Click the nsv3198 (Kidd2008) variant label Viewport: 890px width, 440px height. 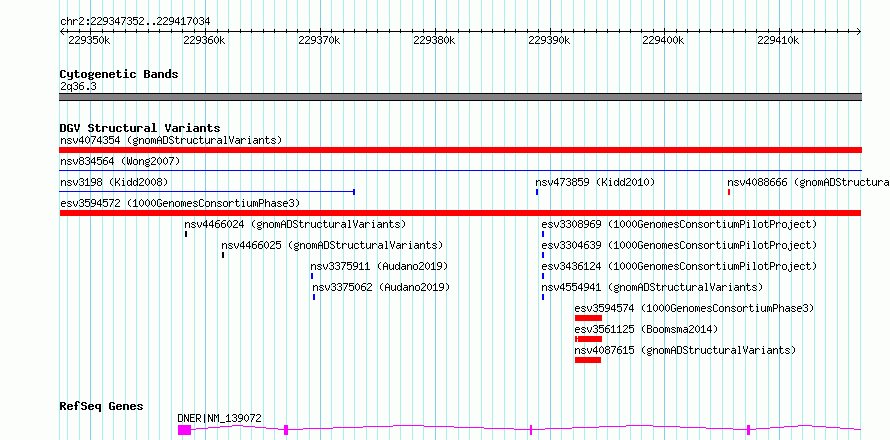114,182
